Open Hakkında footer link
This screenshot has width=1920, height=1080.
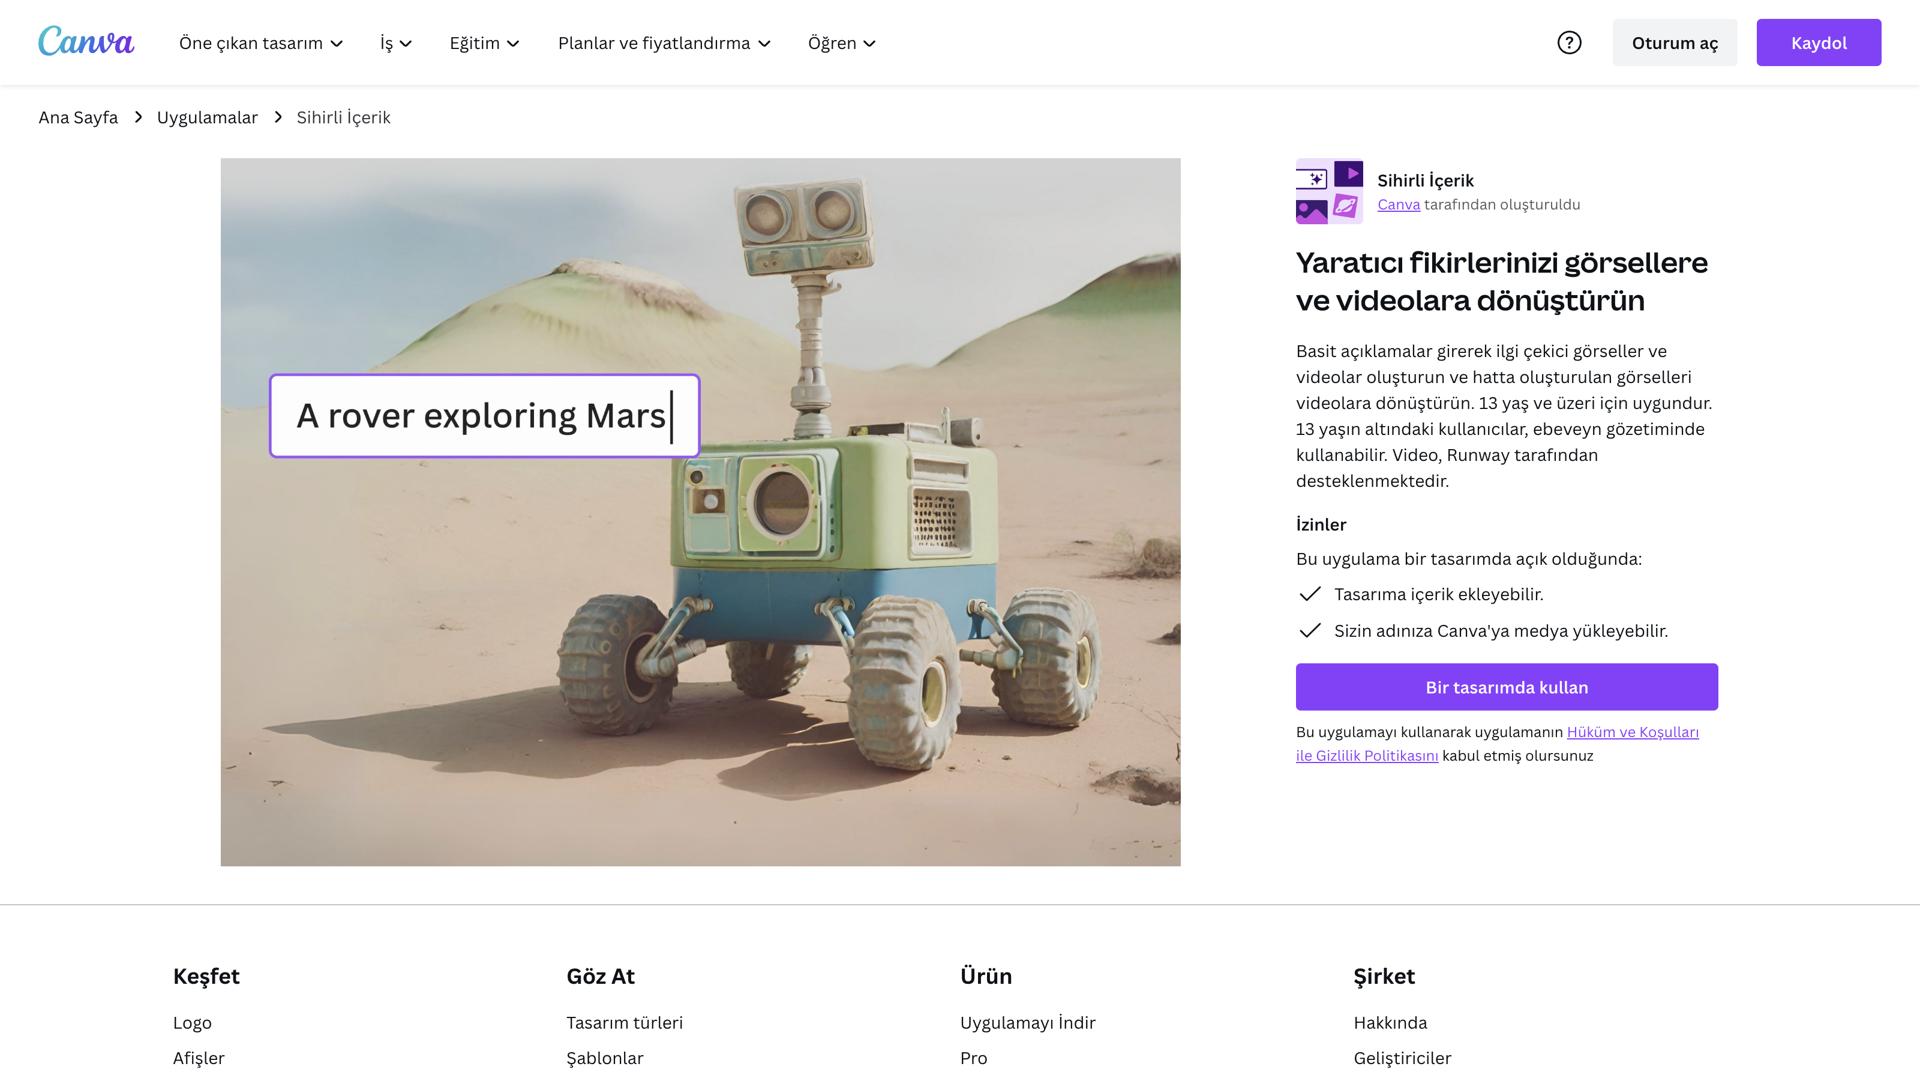tap(1390, 1022)
